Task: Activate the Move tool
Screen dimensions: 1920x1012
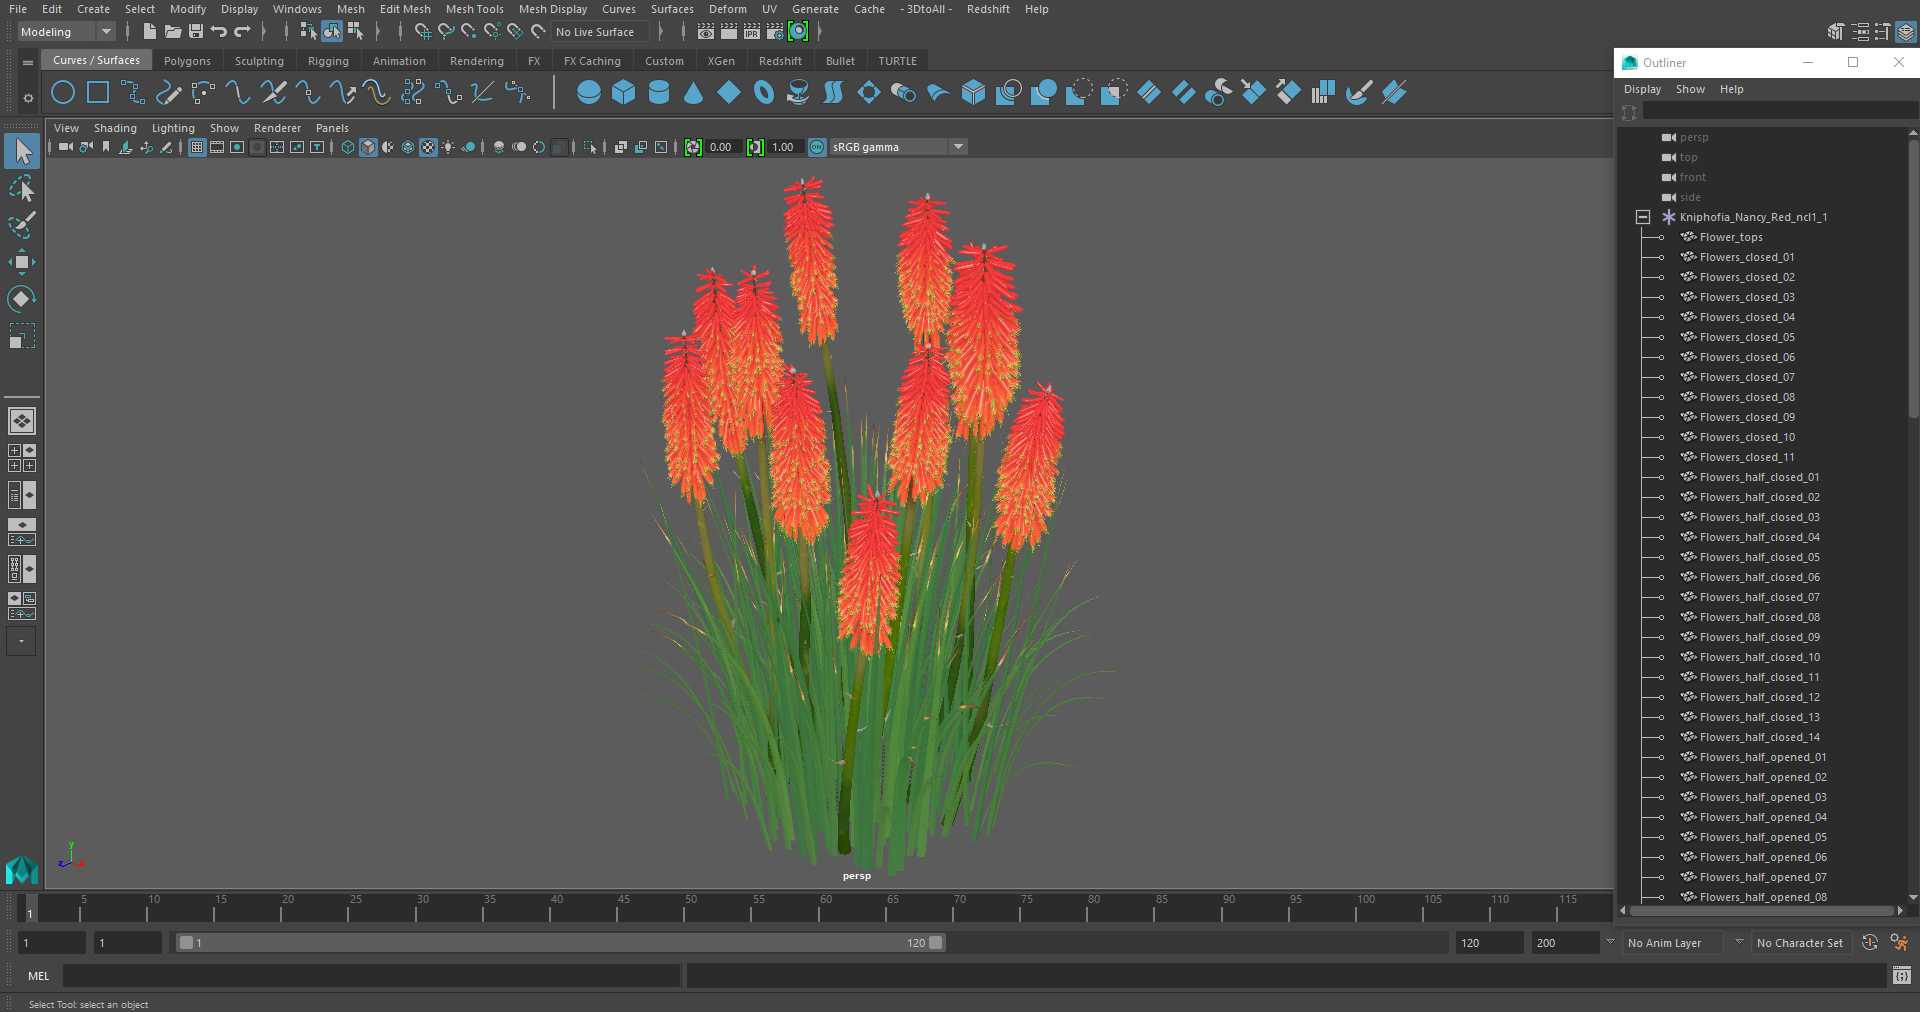Action: click(22, 262)
